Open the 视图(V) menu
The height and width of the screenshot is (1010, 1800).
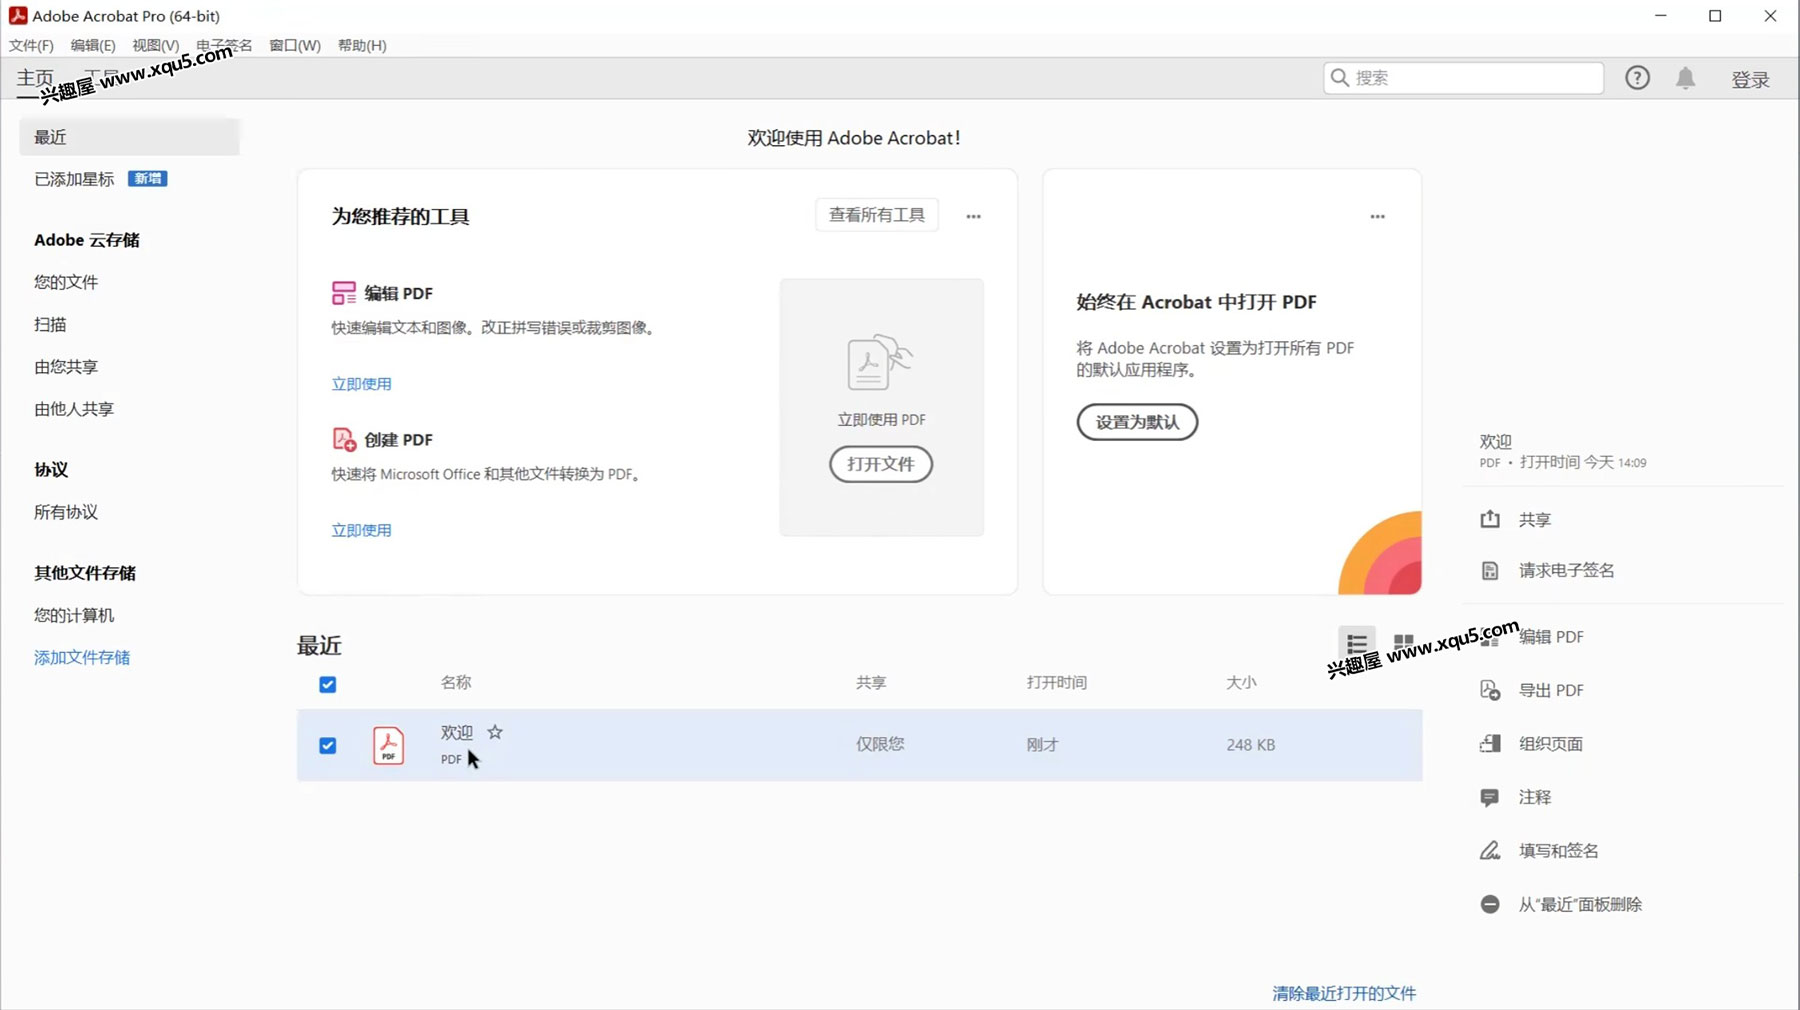click(x=156, y=45)
